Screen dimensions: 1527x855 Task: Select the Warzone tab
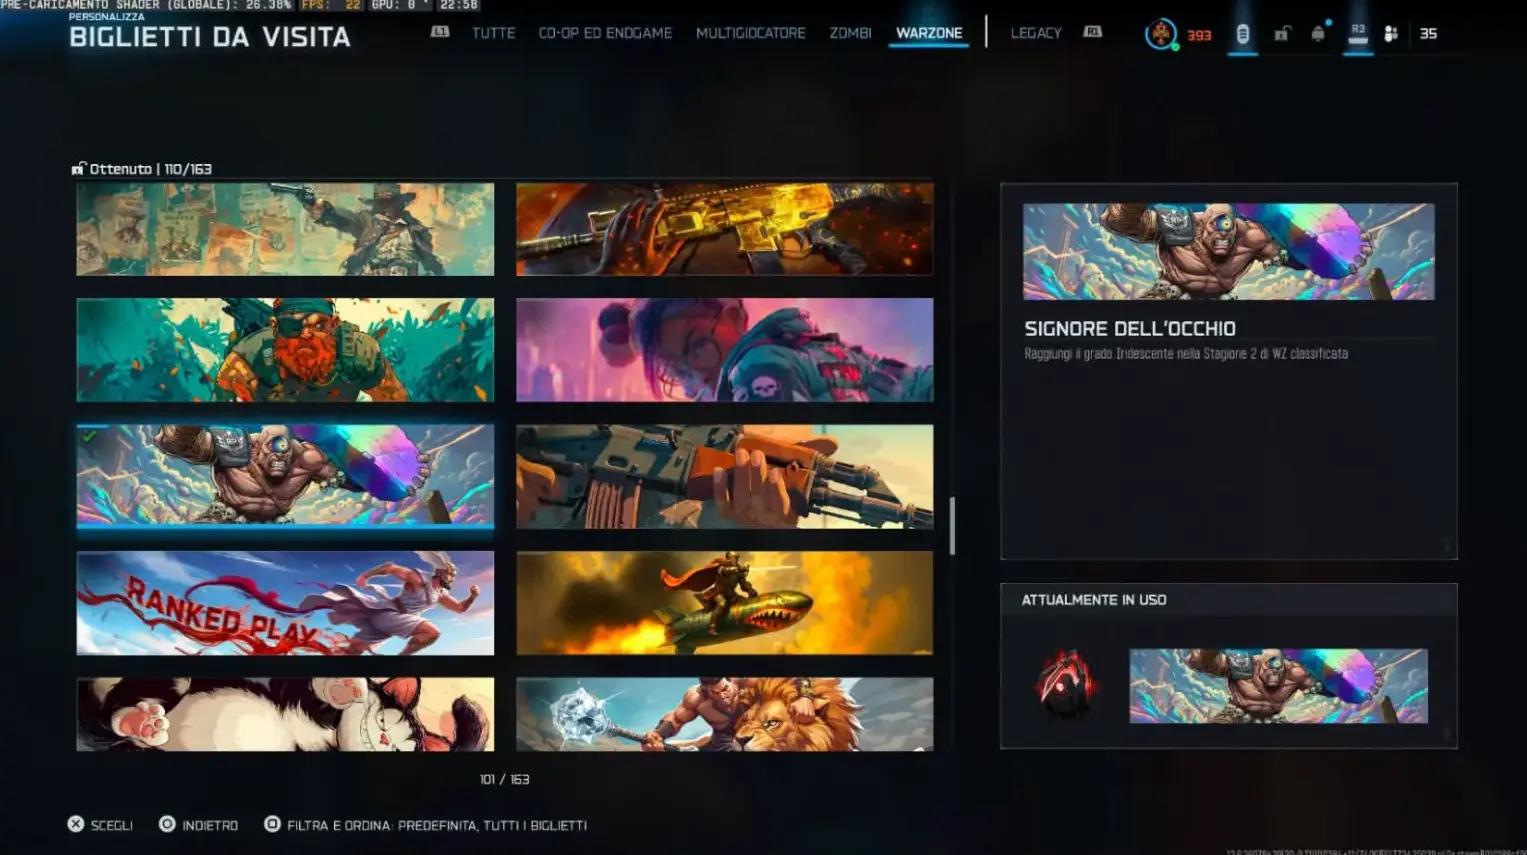[929, 33]
